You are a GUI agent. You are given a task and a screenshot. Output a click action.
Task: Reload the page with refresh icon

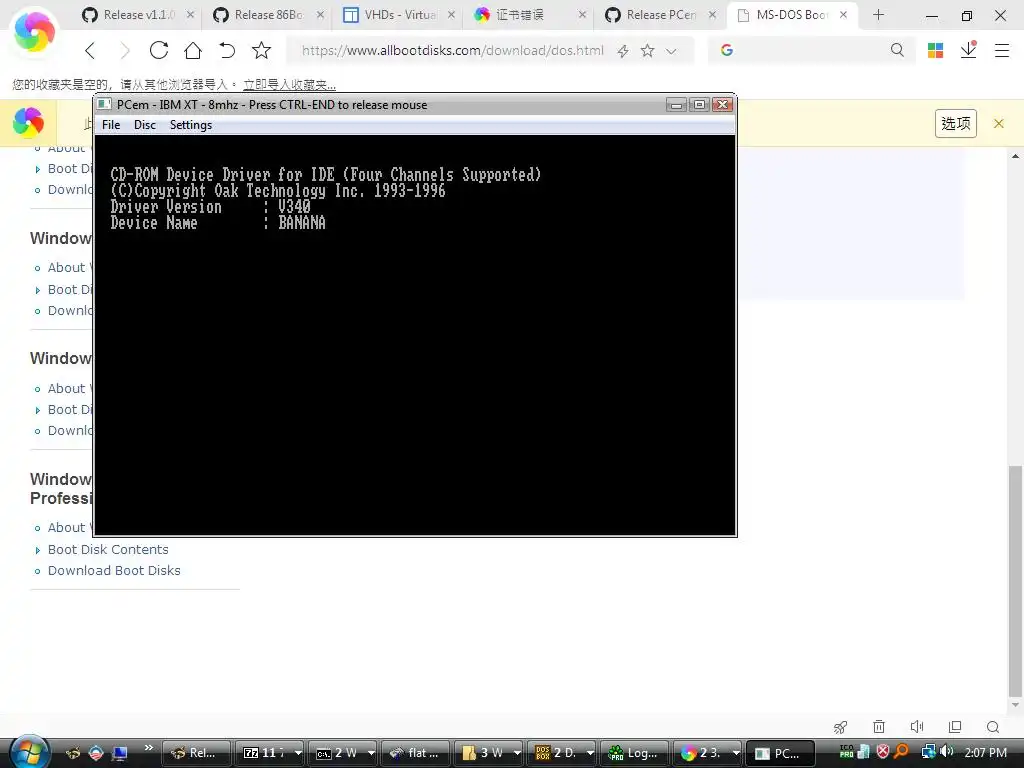(159, 50)
